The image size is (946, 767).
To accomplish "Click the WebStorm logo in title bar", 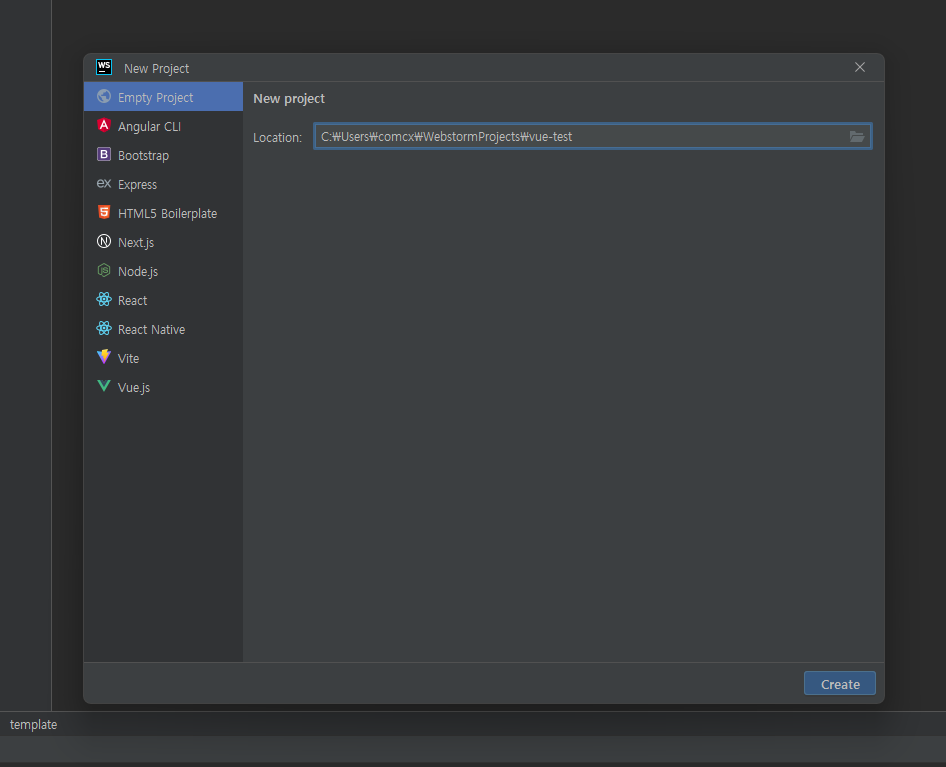I will click(x=104, y=67).
